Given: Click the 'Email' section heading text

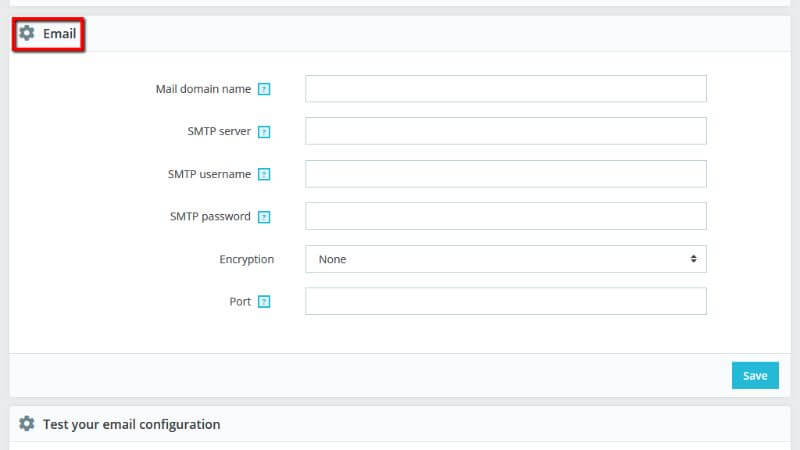Looking at the screenshot, I should click(60, 34).
